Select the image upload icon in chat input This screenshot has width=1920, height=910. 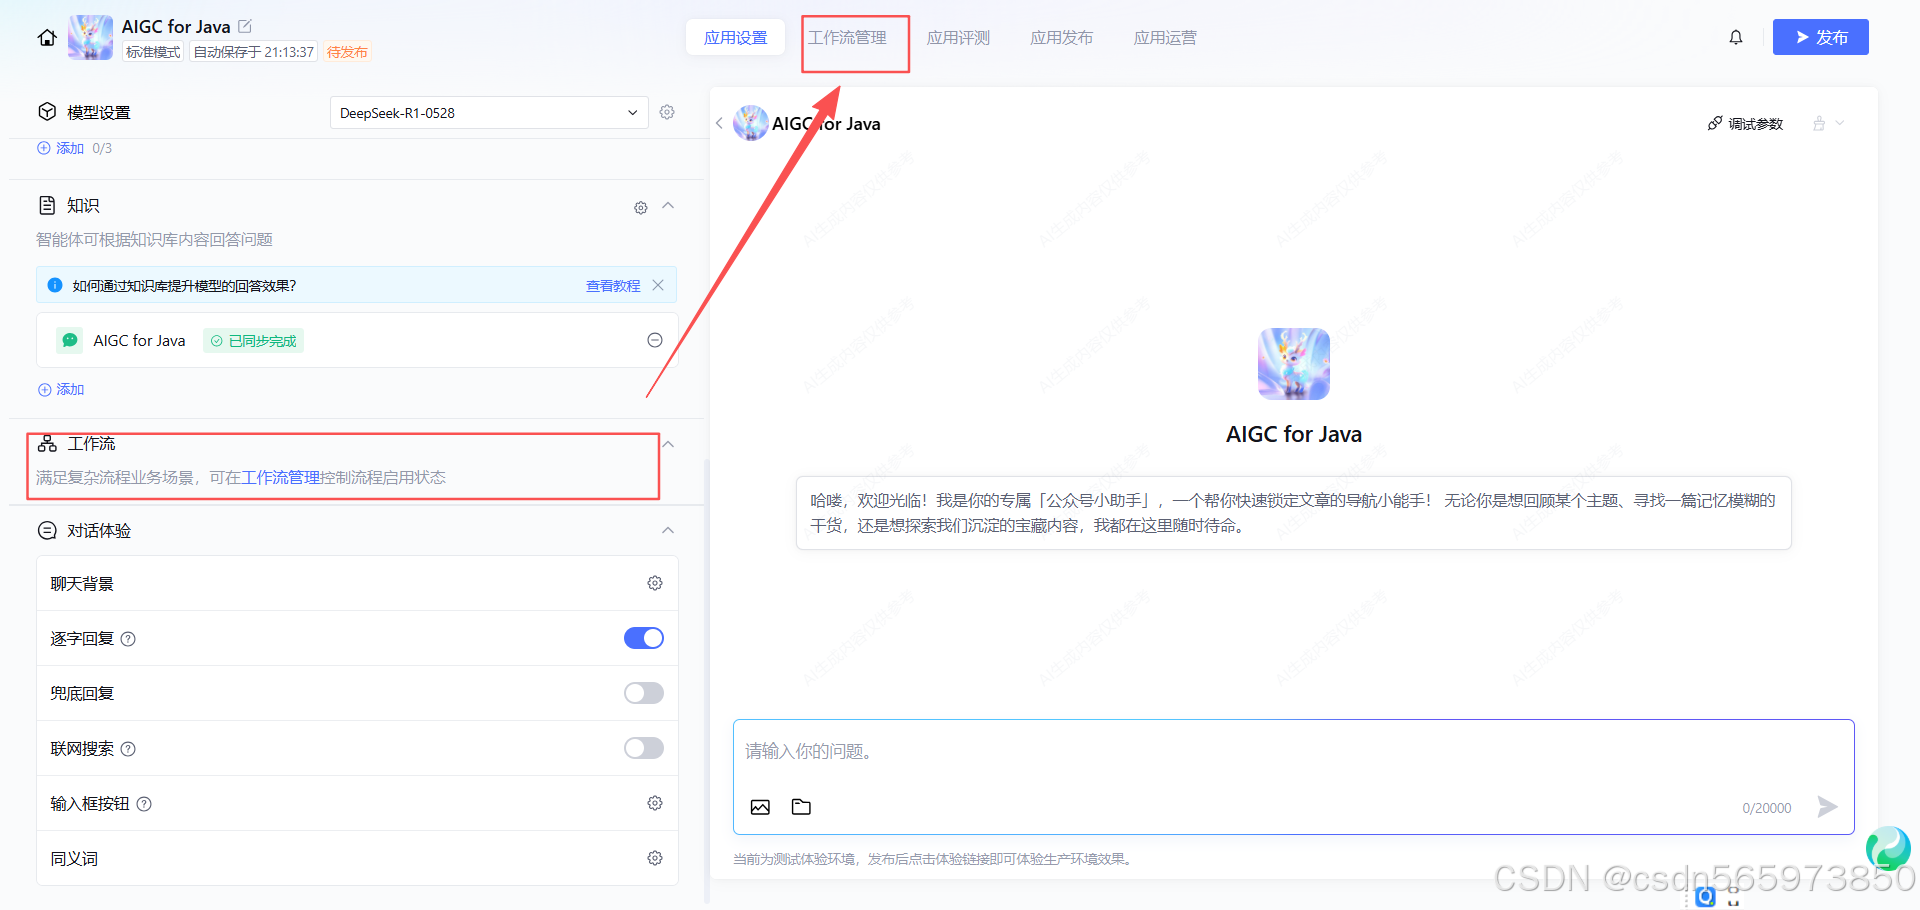(x=761, y=807)
